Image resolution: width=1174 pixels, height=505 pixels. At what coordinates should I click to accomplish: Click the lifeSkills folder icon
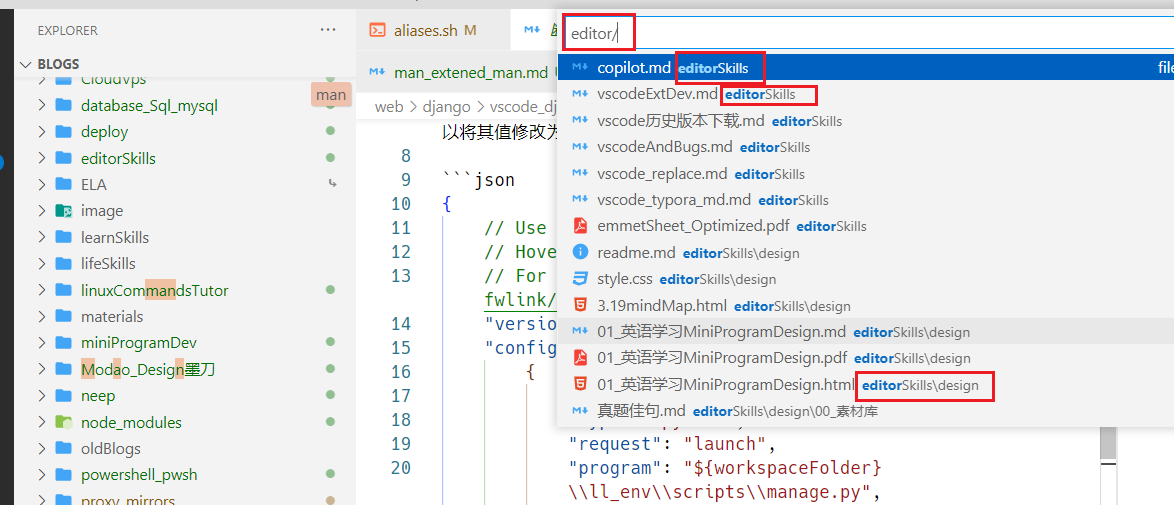[x=63, y=264]
